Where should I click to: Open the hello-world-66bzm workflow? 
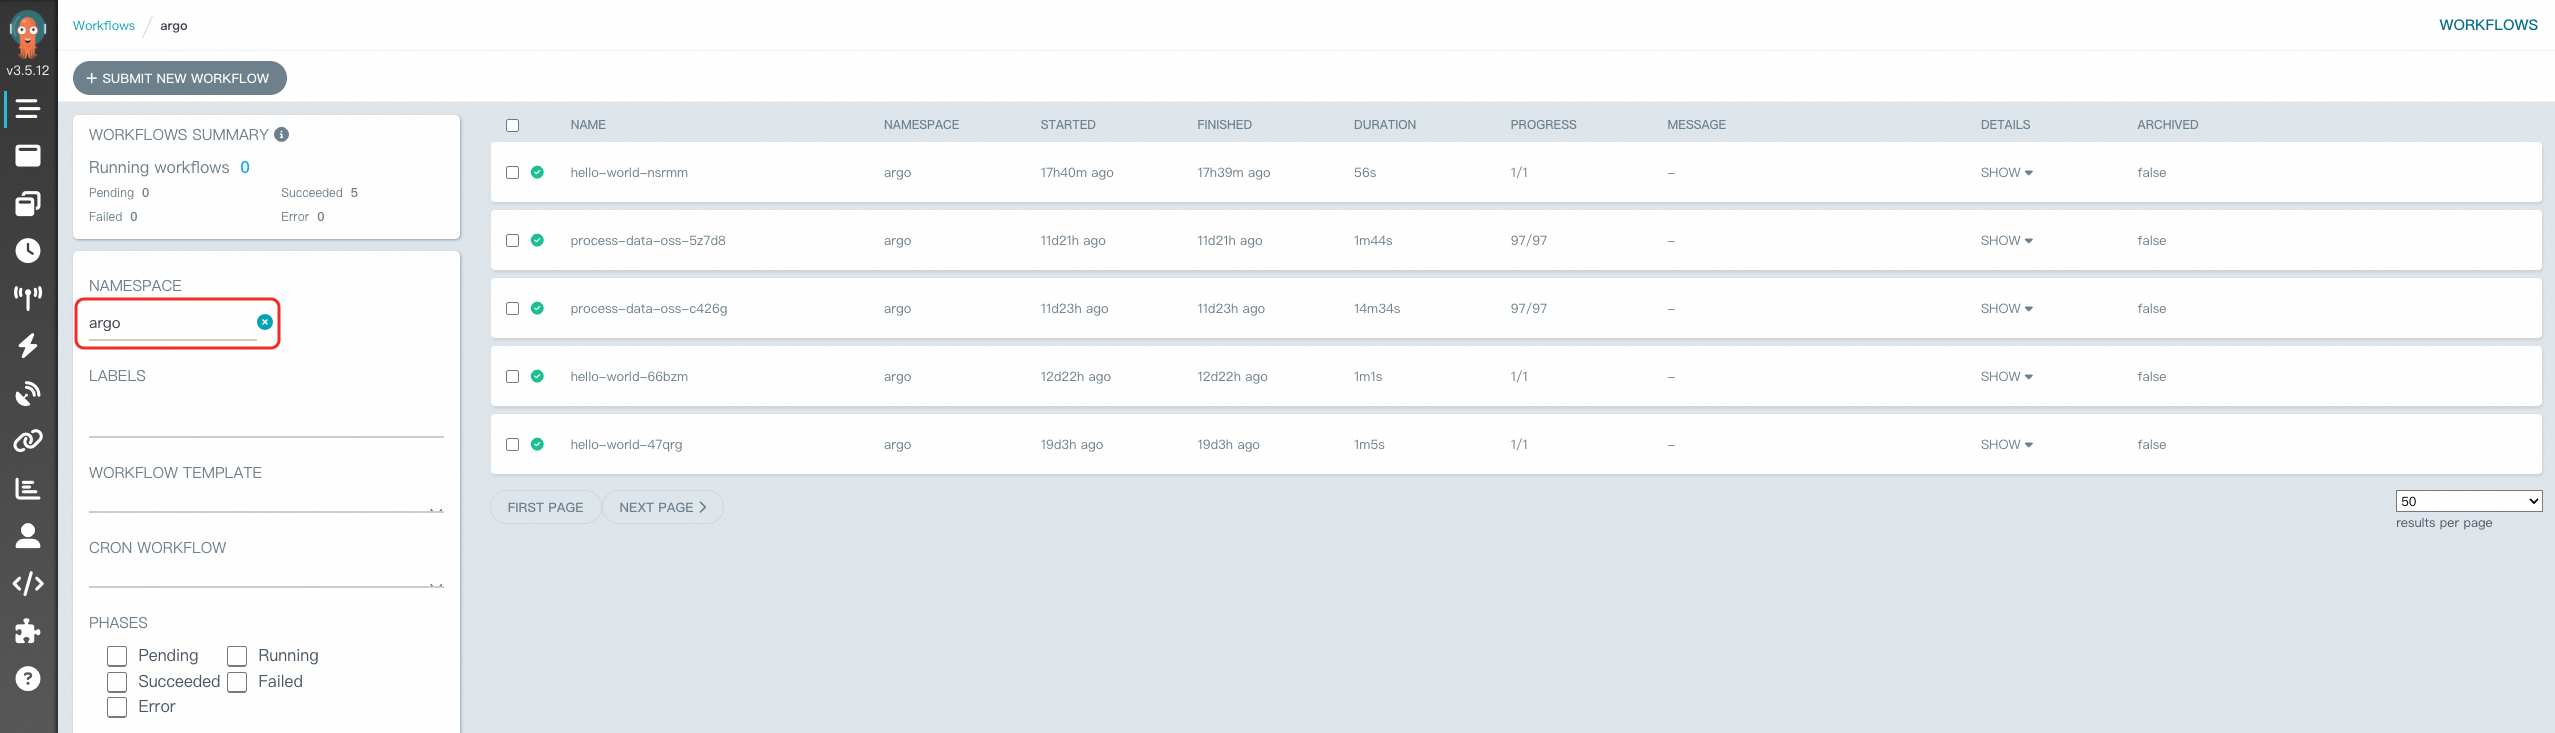(629, 376)
